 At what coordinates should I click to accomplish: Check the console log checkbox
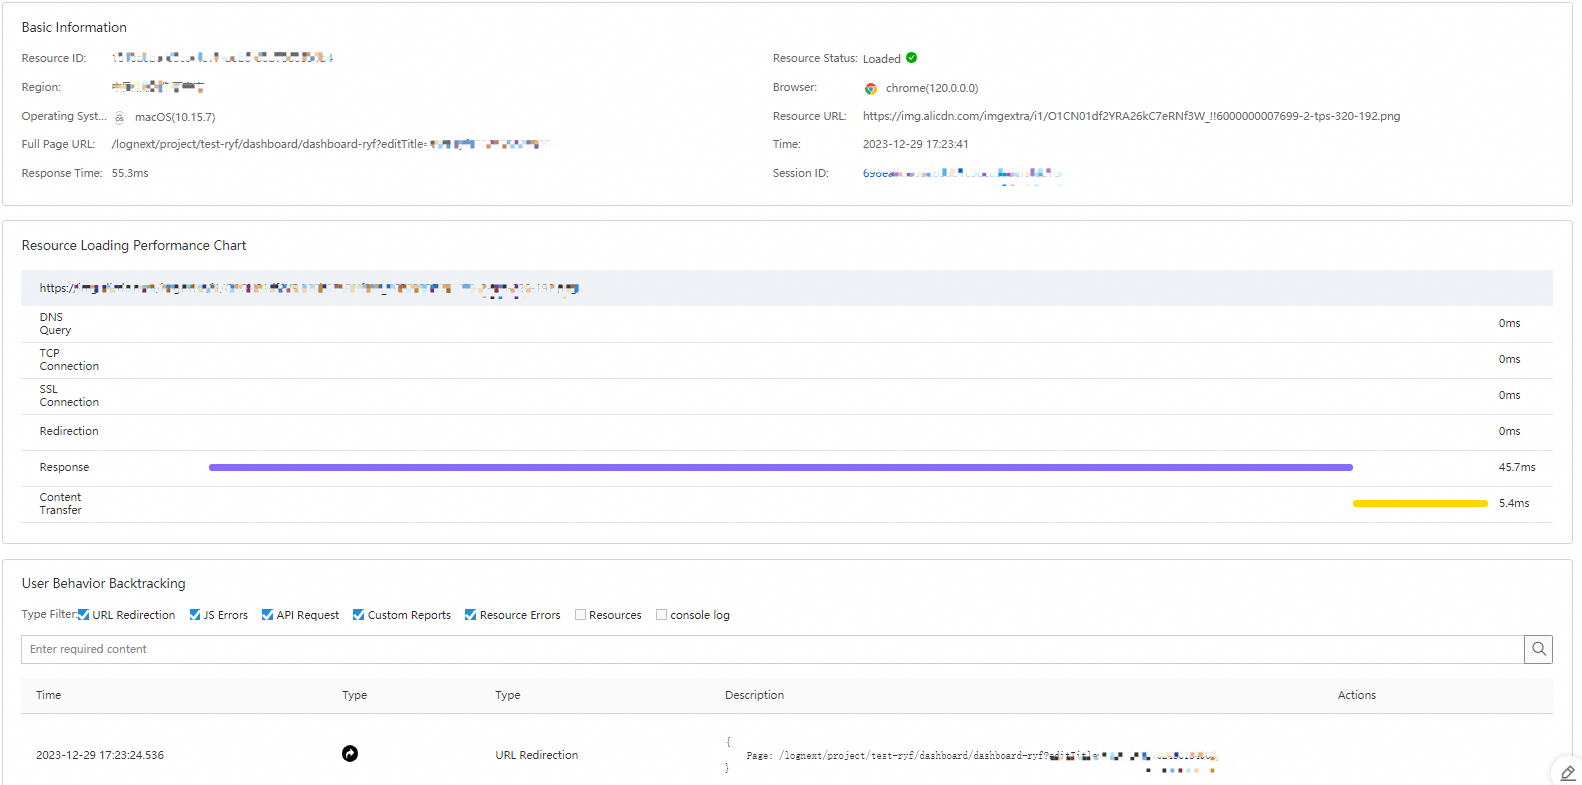(x=661, y=615)
